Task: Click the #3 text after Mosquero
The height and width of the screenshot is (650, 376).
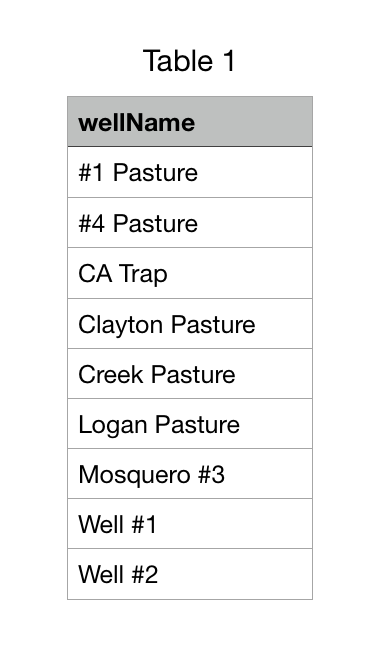Action: click(x=211, y=474)
